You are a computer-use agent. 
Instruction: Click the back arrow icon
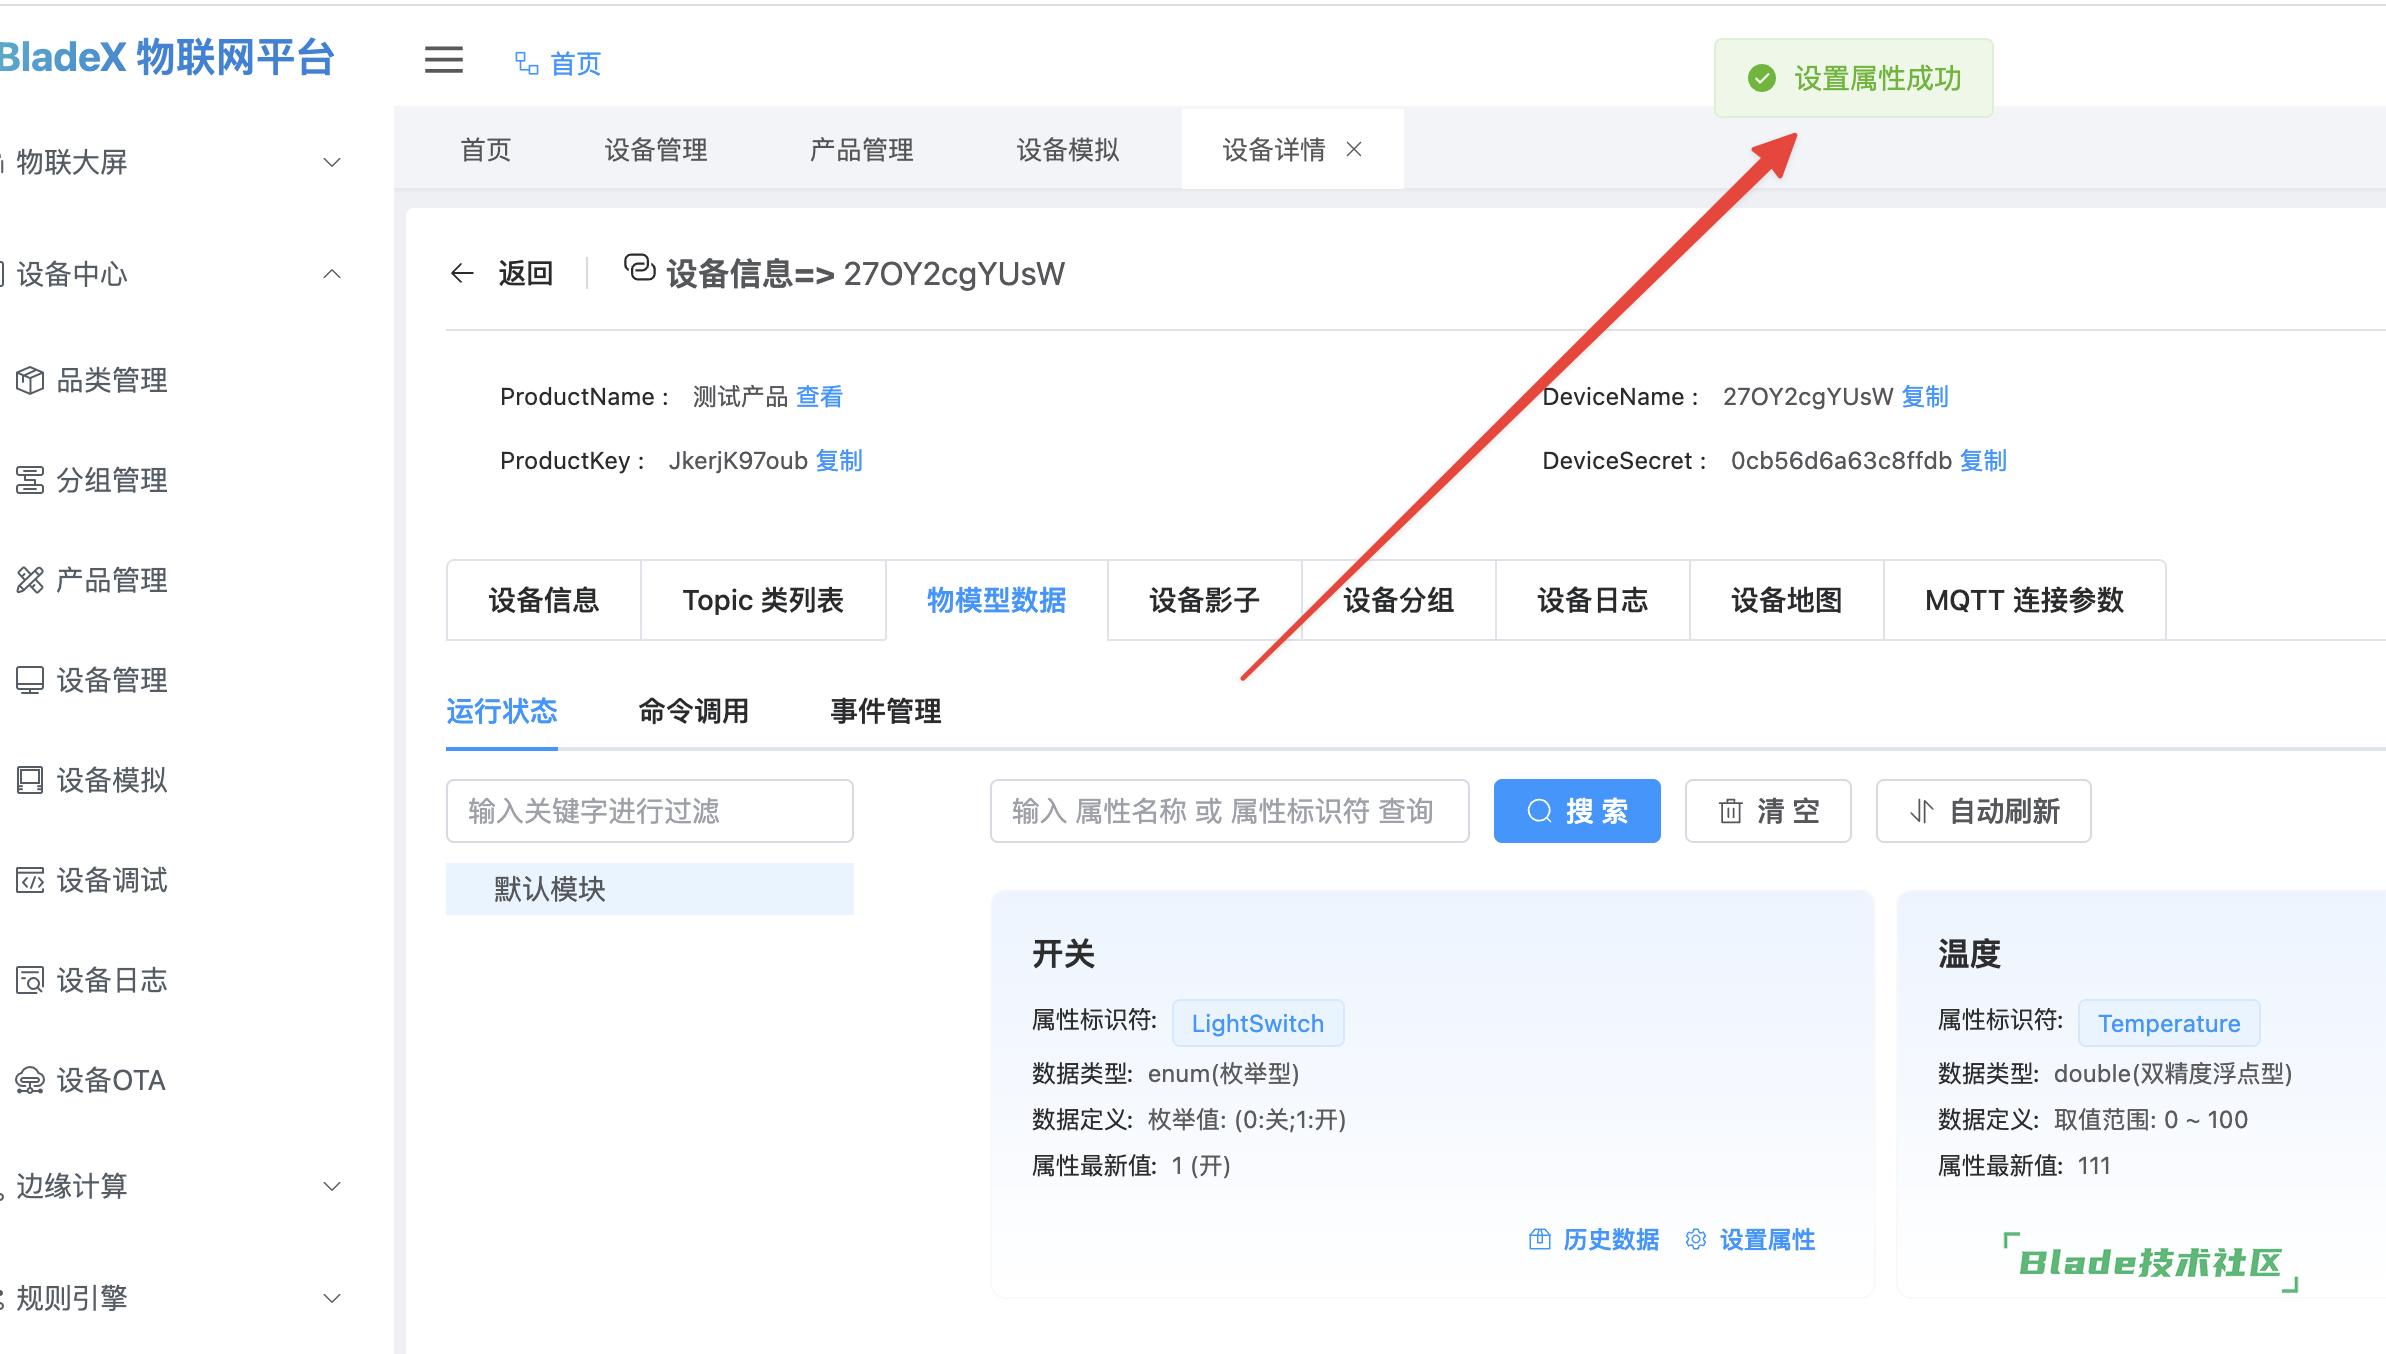462,273
